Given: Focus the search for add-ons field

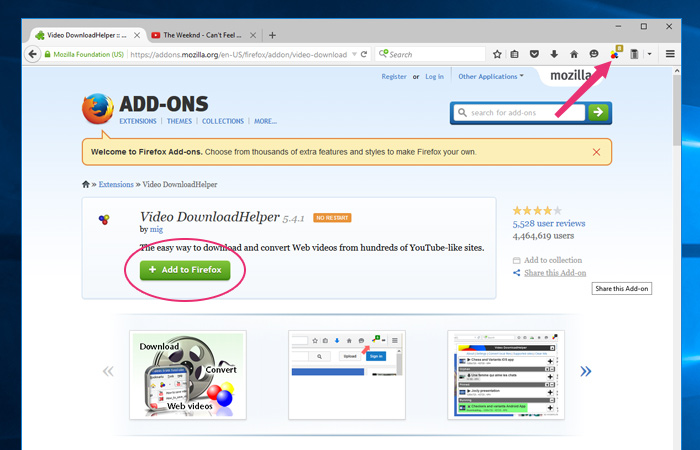Looking at the screenshot, I should click(x=519, y=112).
